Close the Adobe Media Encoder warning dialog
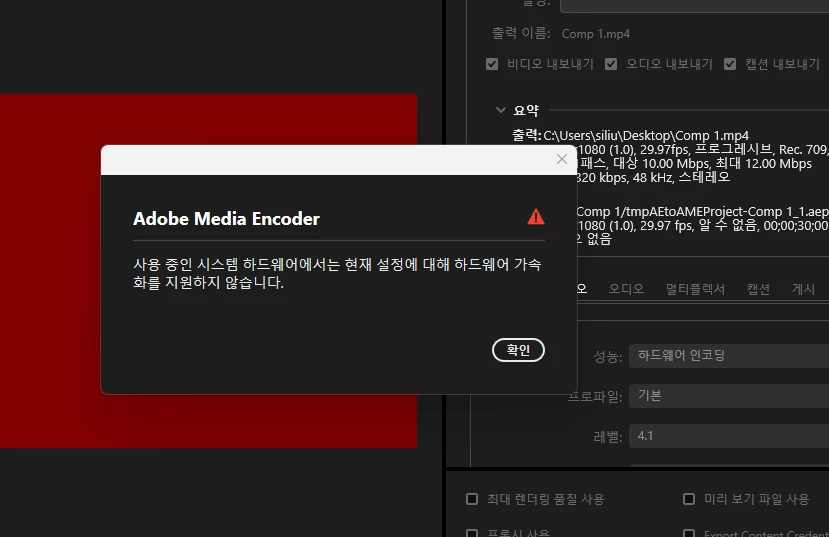 click(x=561, y=159)
